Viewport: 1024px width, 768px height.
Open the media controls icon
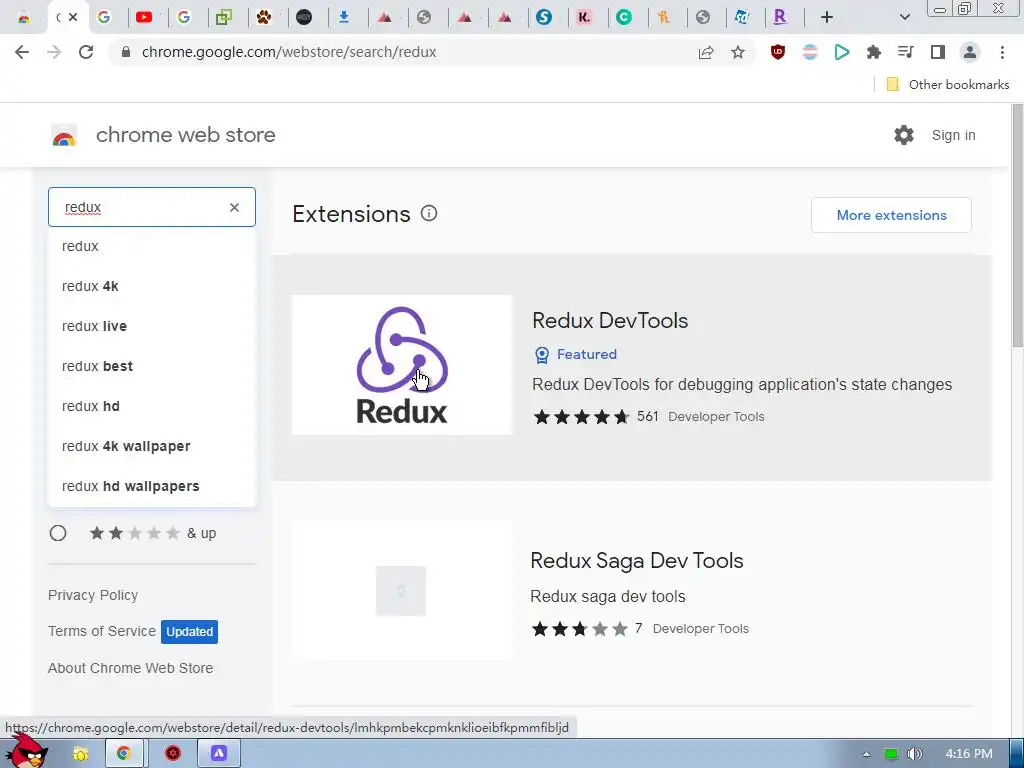point(906,52)
